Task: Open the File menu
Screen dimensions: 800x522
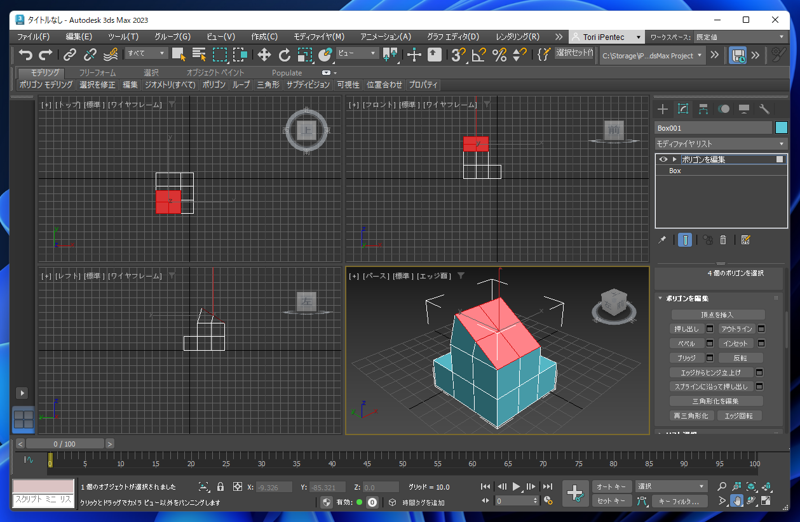Action: [x=33, y=37]
